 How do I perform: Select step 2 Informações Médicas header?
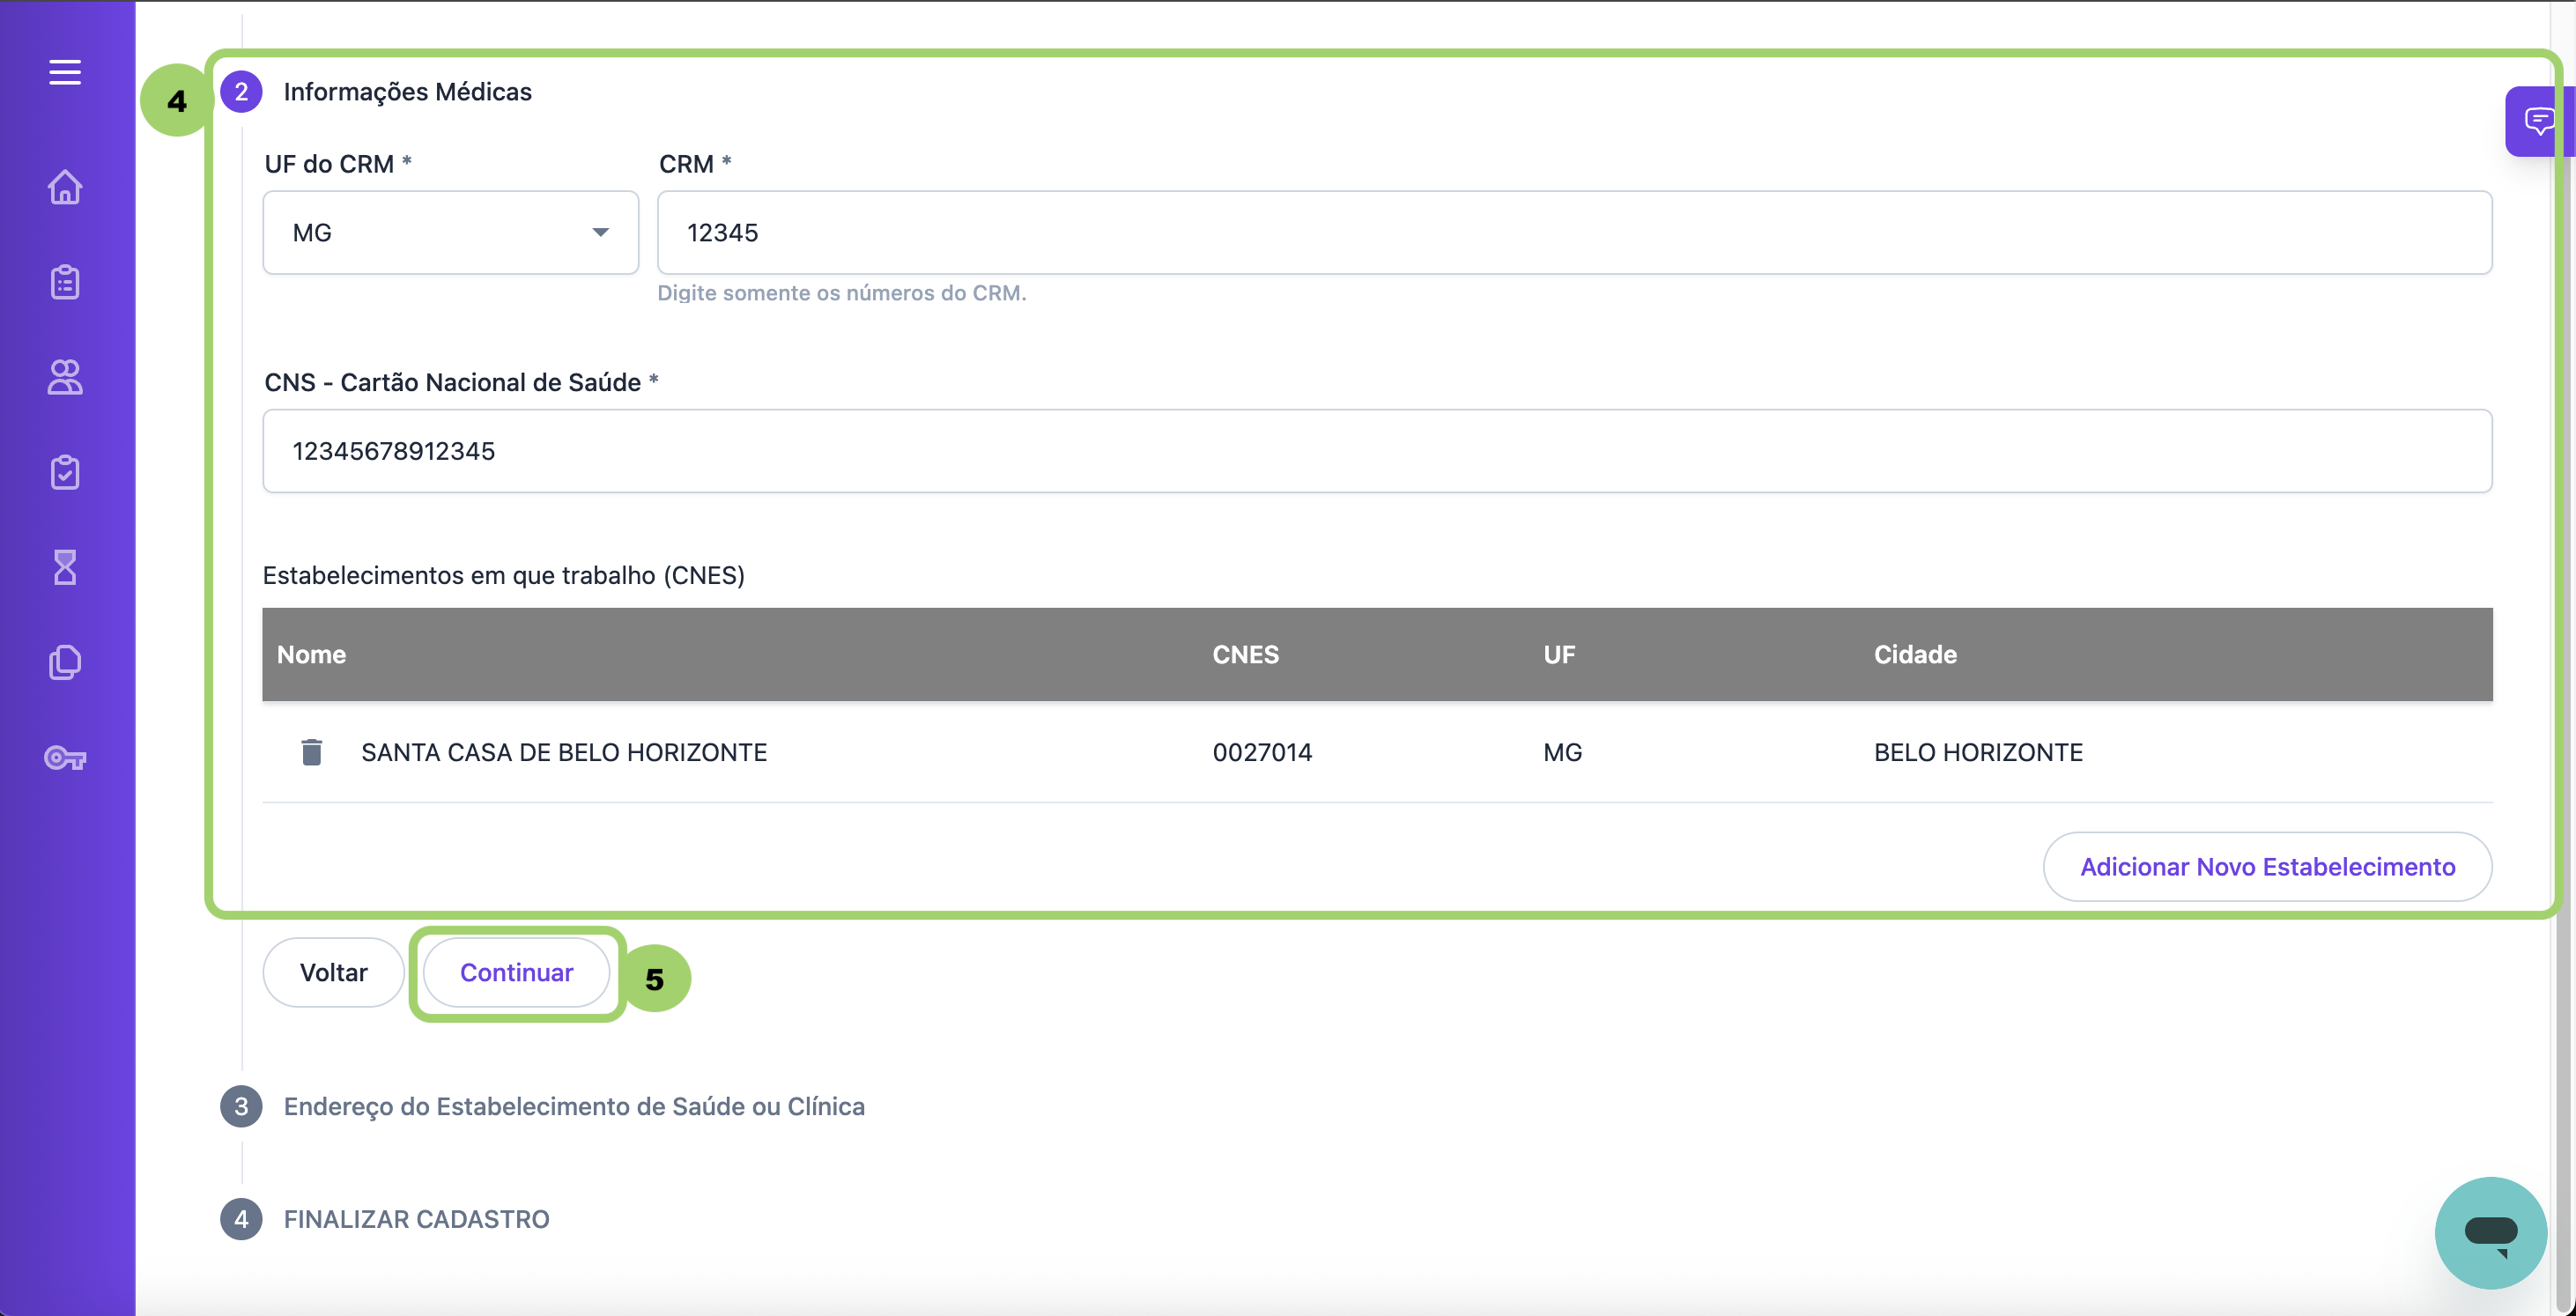point(407,92)
